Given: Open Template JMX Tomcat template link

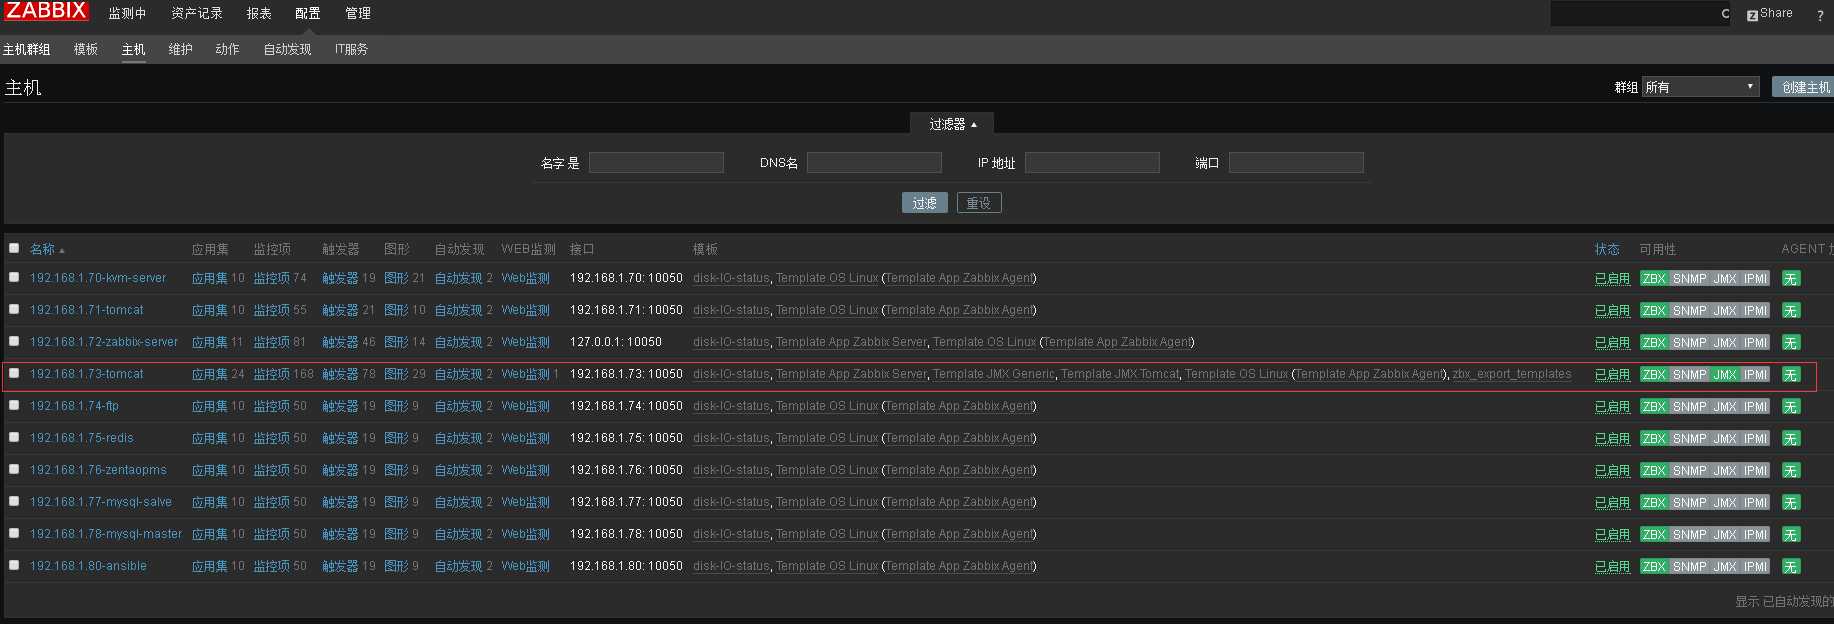Looking at the screenshot, I should 1120,374.
